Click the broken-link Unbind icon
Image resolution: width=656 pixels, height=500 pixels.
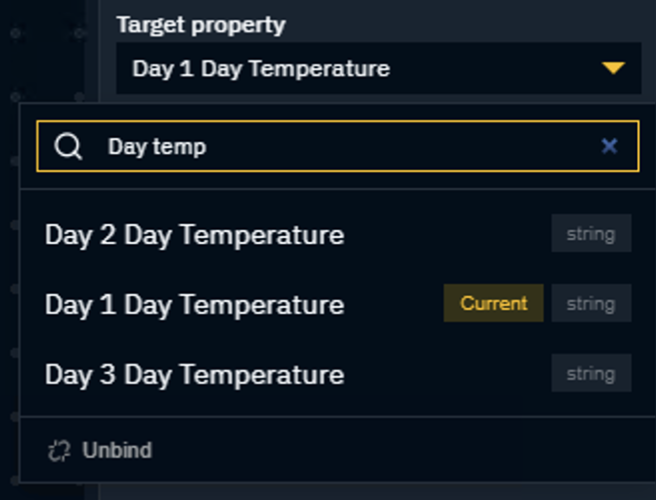[59, 451]
